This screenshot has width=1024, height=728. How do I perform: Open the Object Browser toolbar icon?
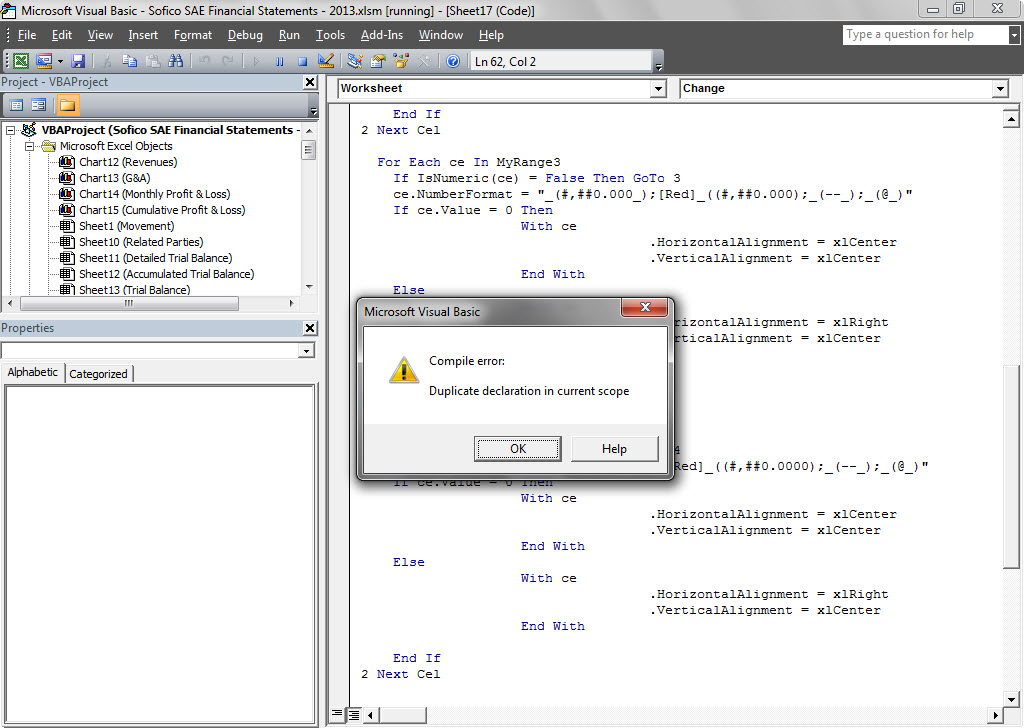400,61
